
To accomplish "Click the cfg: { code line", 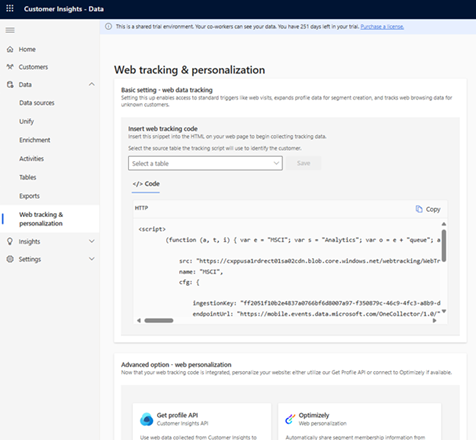I will pyautogui.click(x=189, y=282).
